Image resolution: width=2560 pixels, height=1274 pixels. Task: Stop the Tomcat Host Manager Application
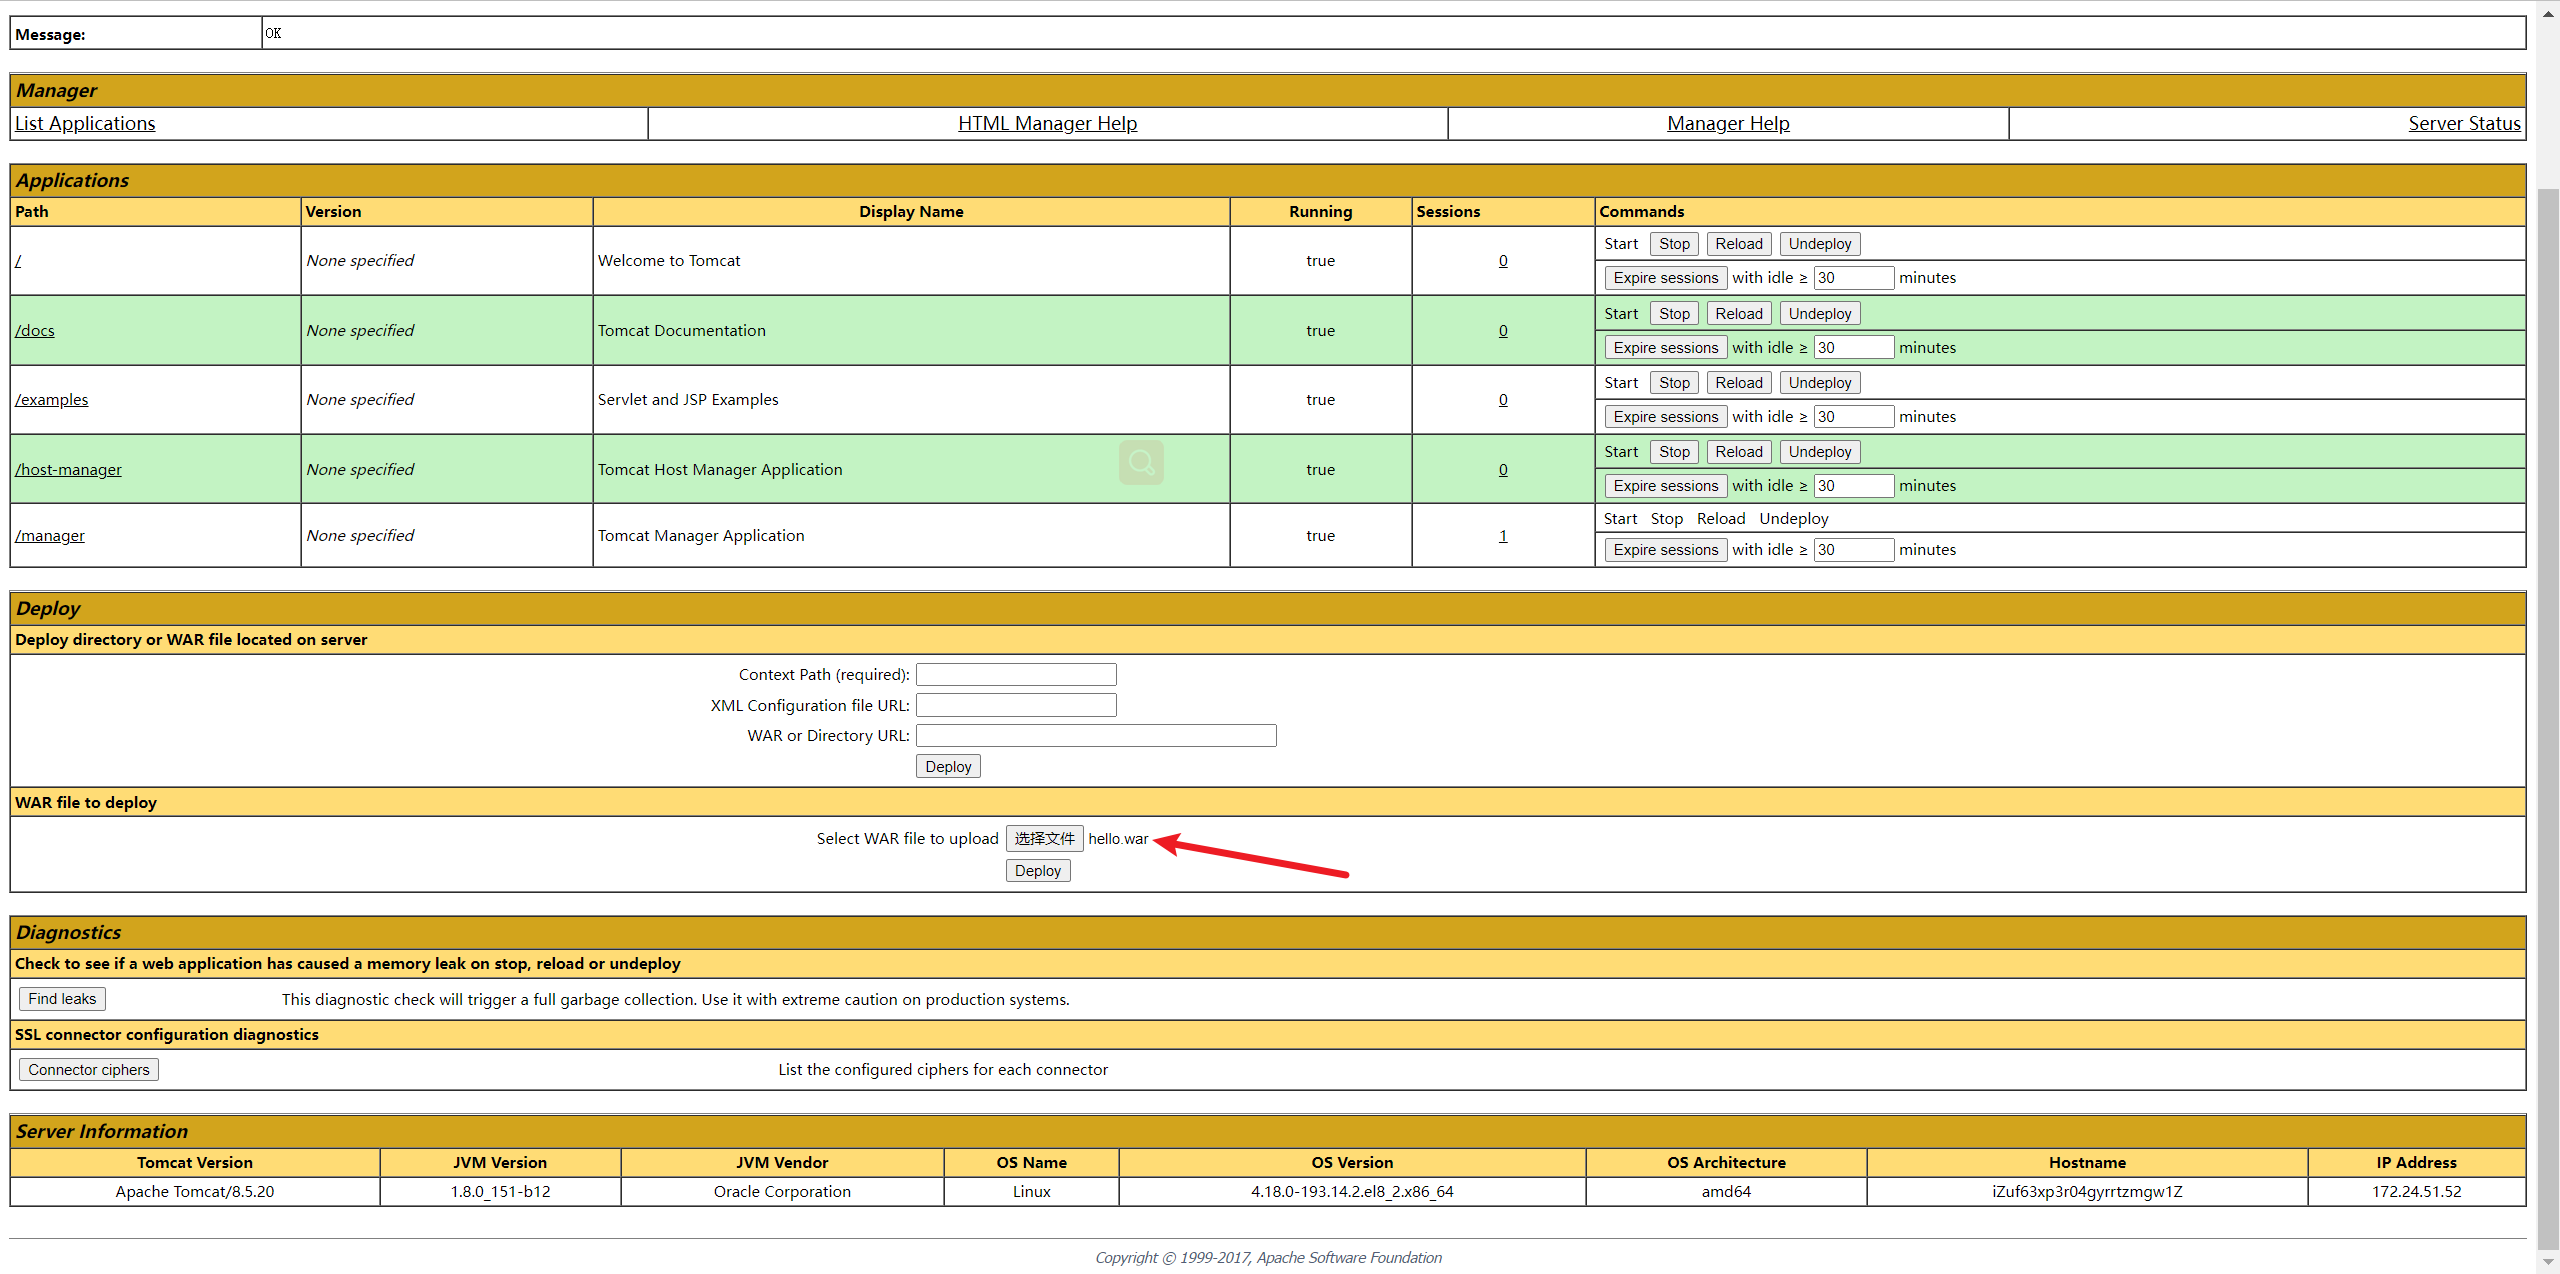(x=1674, y=452)
